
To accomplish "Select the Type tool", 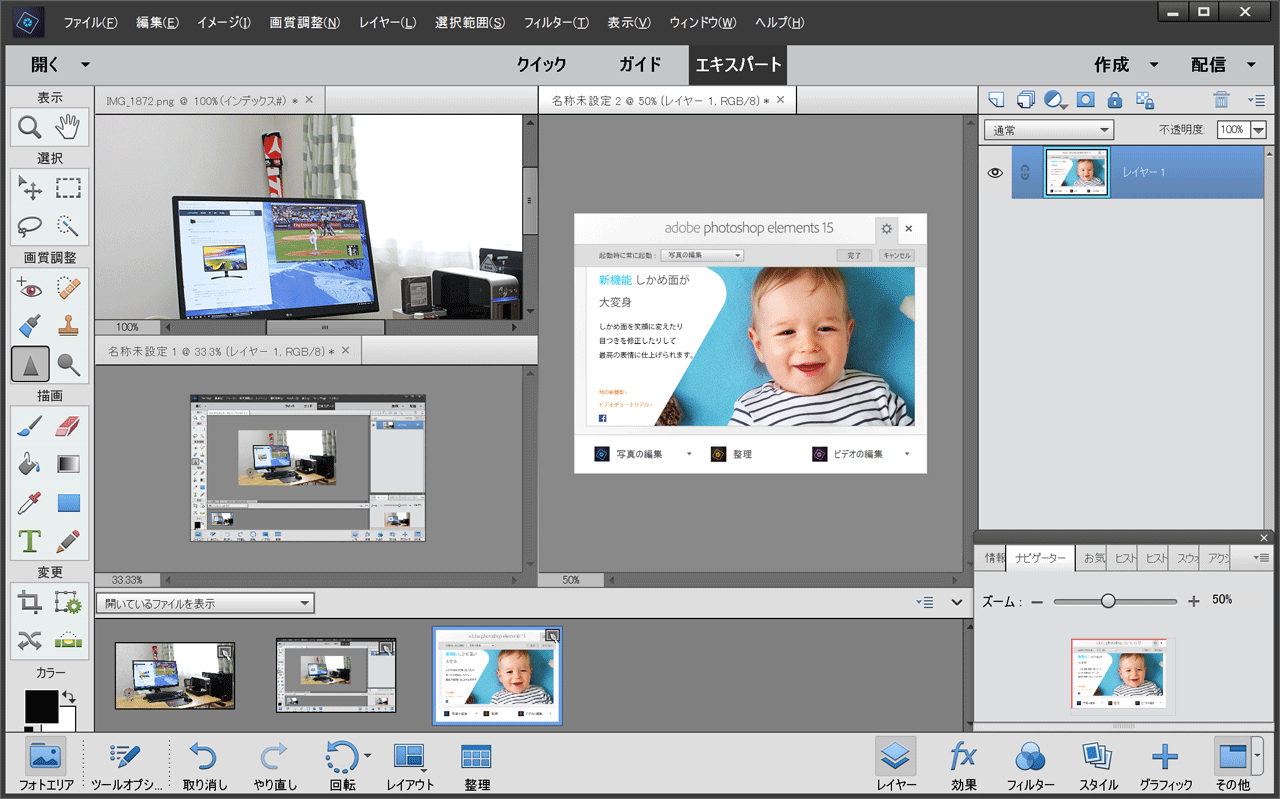I will point(30,541).
